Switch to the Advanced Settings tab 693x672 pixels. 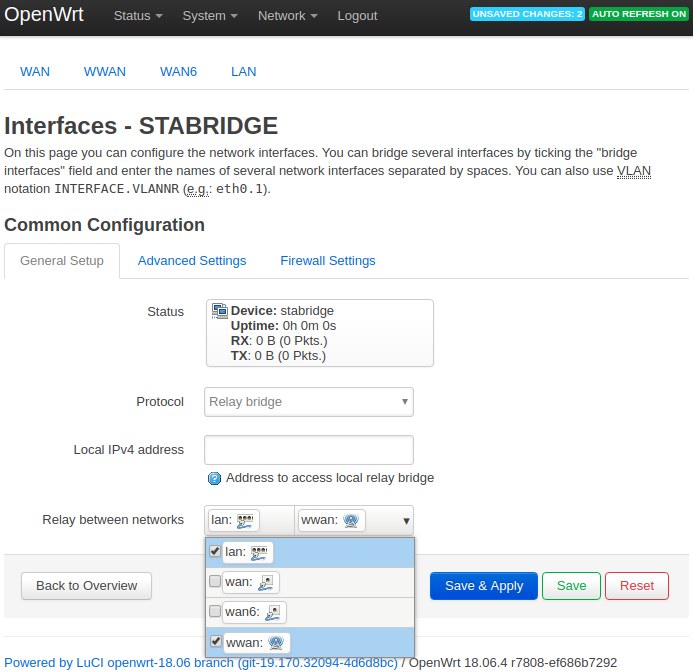192,261
